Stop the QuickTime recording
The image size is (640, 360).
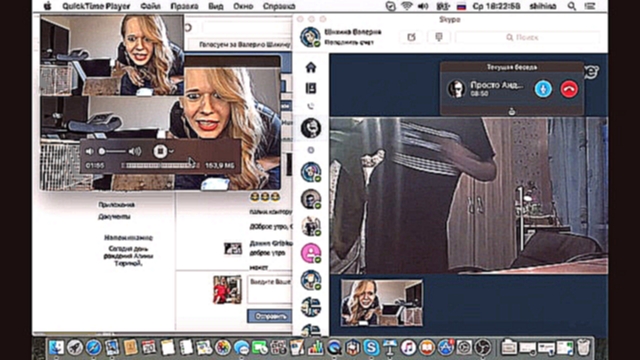pyautogui.click(x=160, y=151)
